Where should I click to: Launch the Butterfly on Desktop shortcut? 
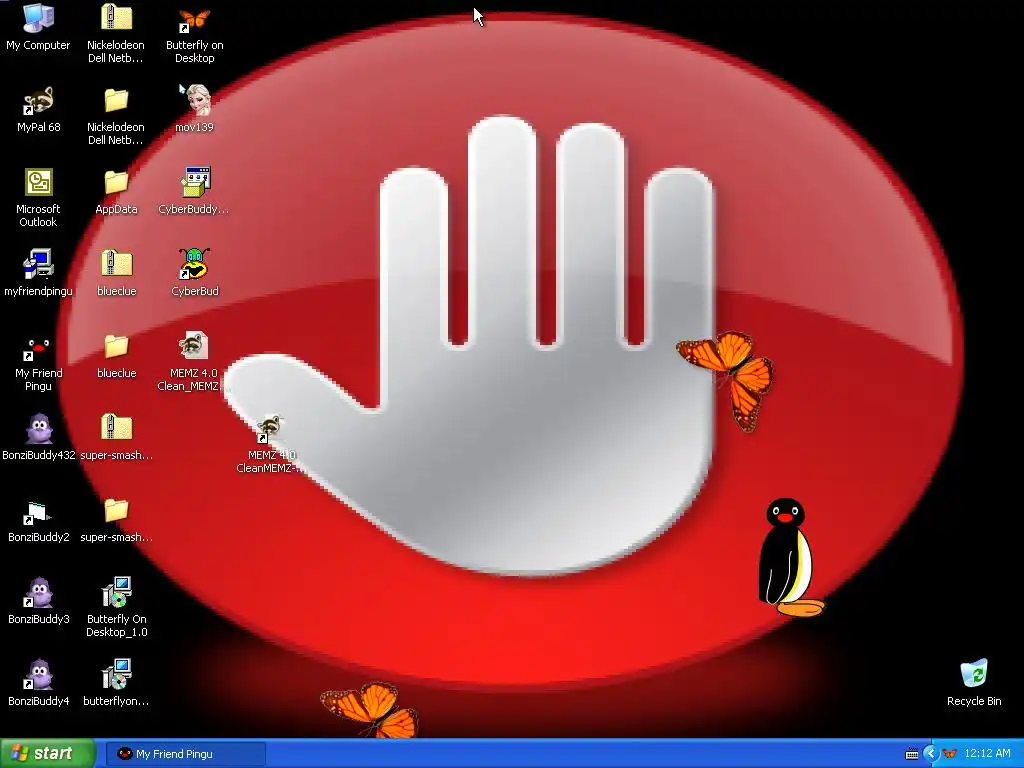pos(195,33)
